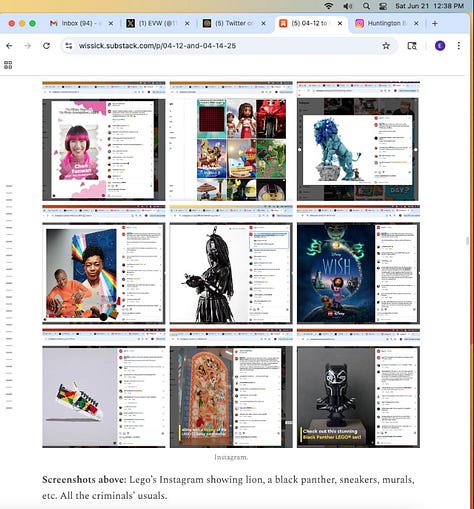Open the Lego Instagram grid screenshot thumbnail
The image size is (474, 509).
tap(231, 141)
